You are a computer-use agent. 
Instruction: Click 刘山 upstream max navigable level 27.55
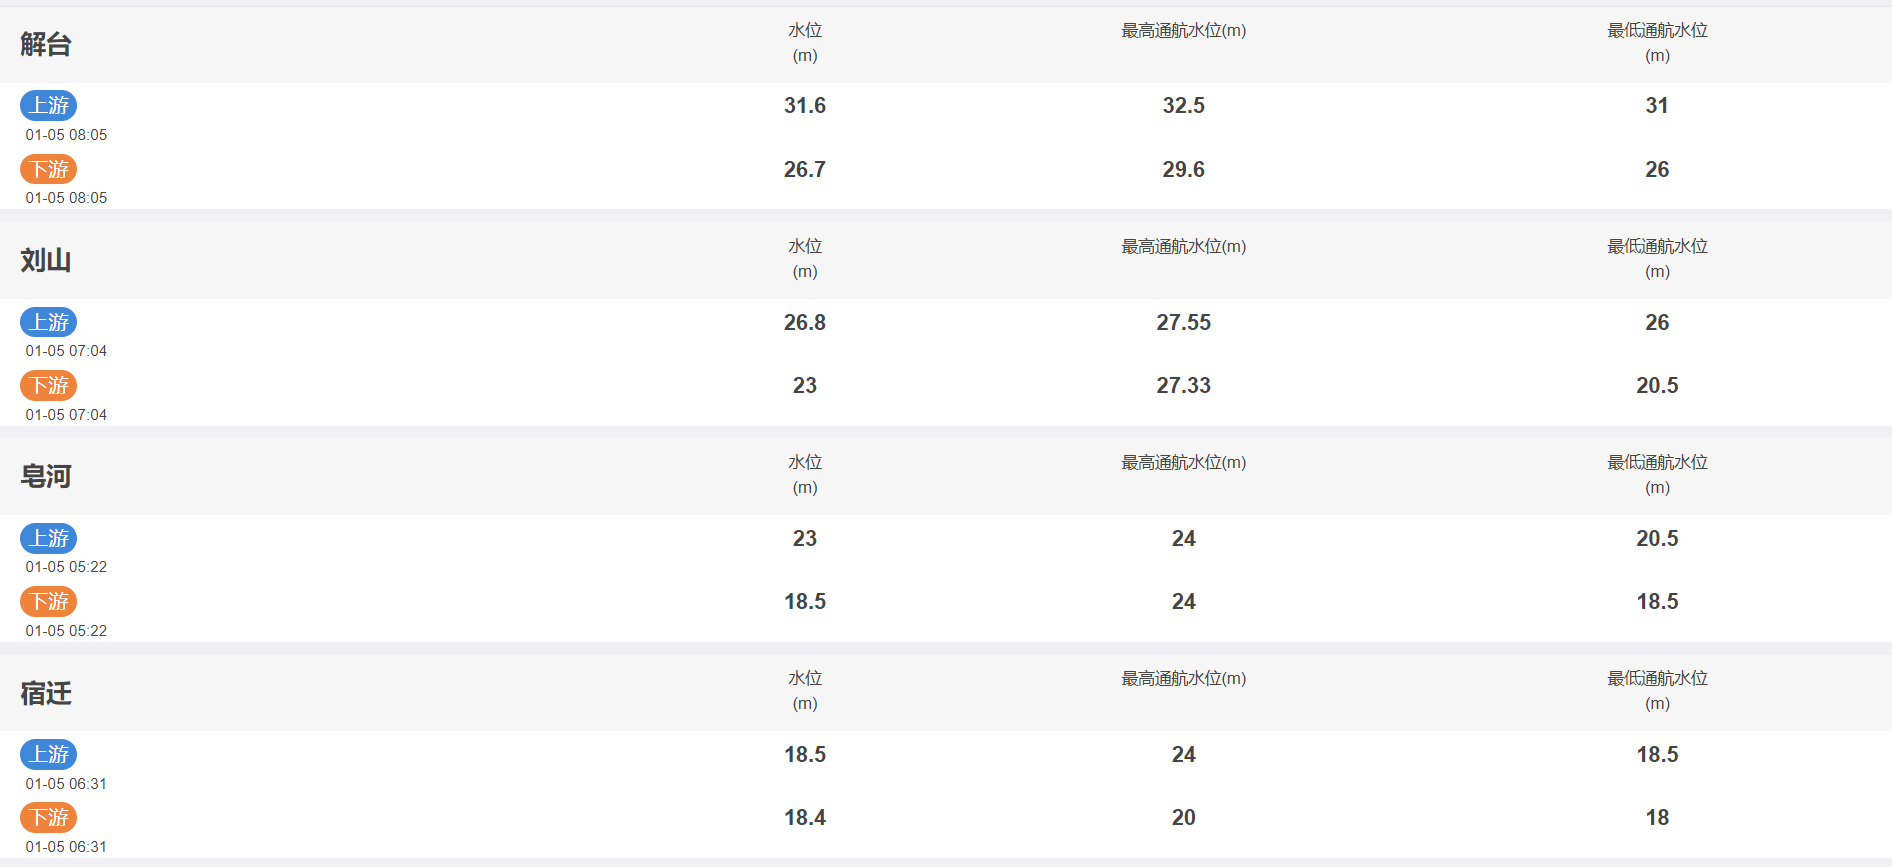pos(1184,322)
